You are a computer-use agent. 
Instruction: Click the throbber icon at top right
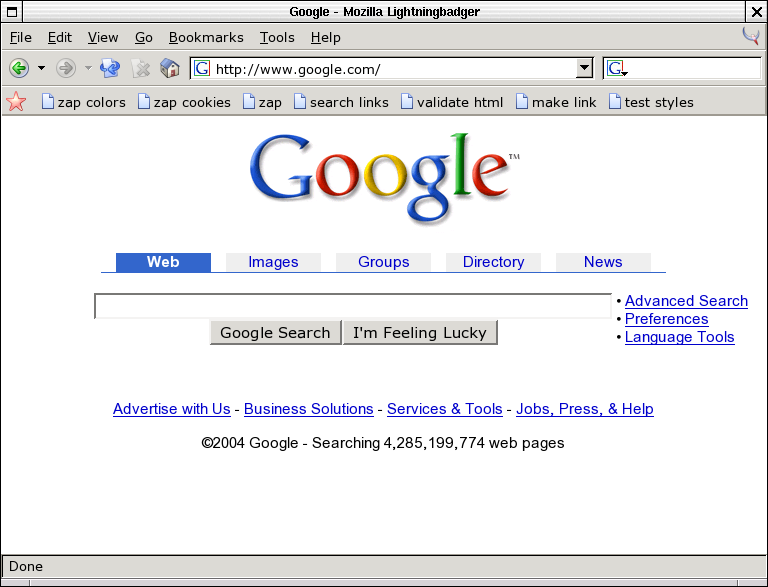pos(751,36)
